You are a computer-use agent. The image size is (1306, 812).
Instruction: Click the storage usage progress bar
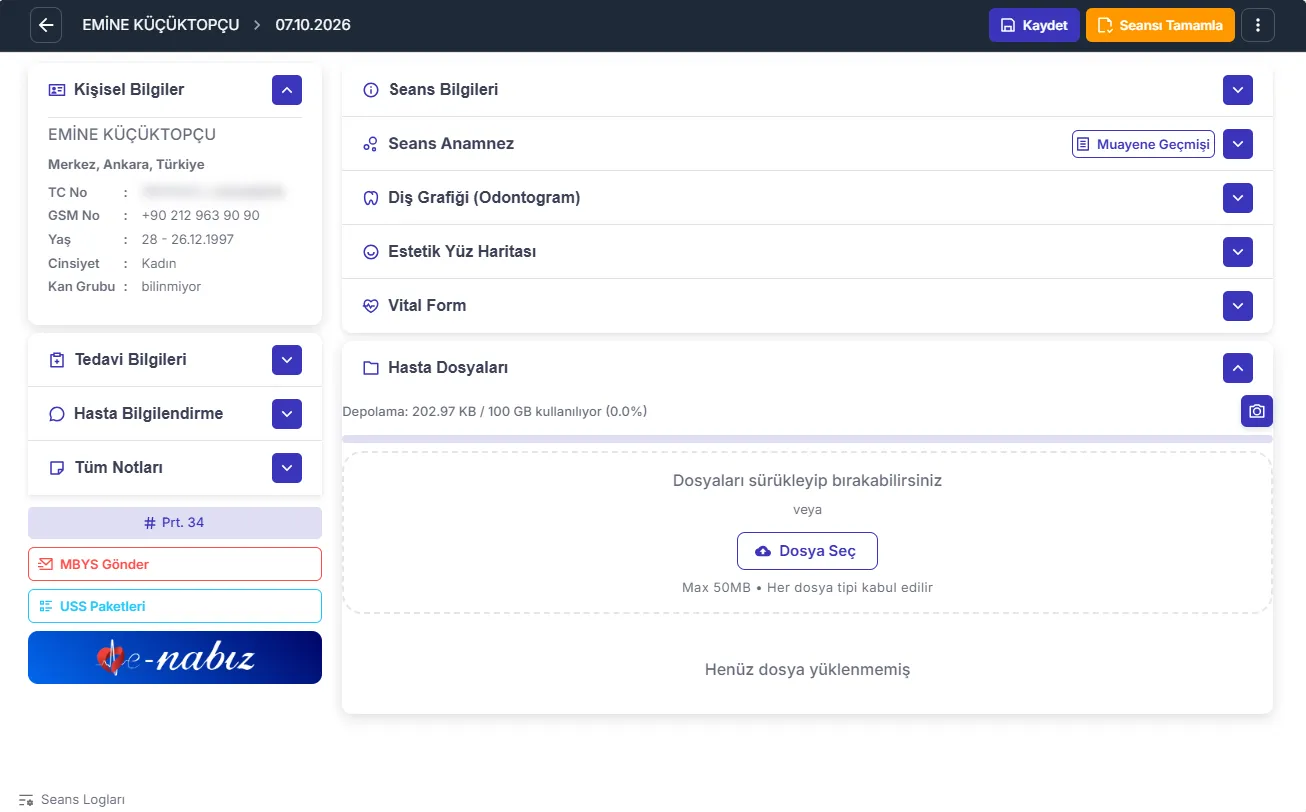(807, 439)
